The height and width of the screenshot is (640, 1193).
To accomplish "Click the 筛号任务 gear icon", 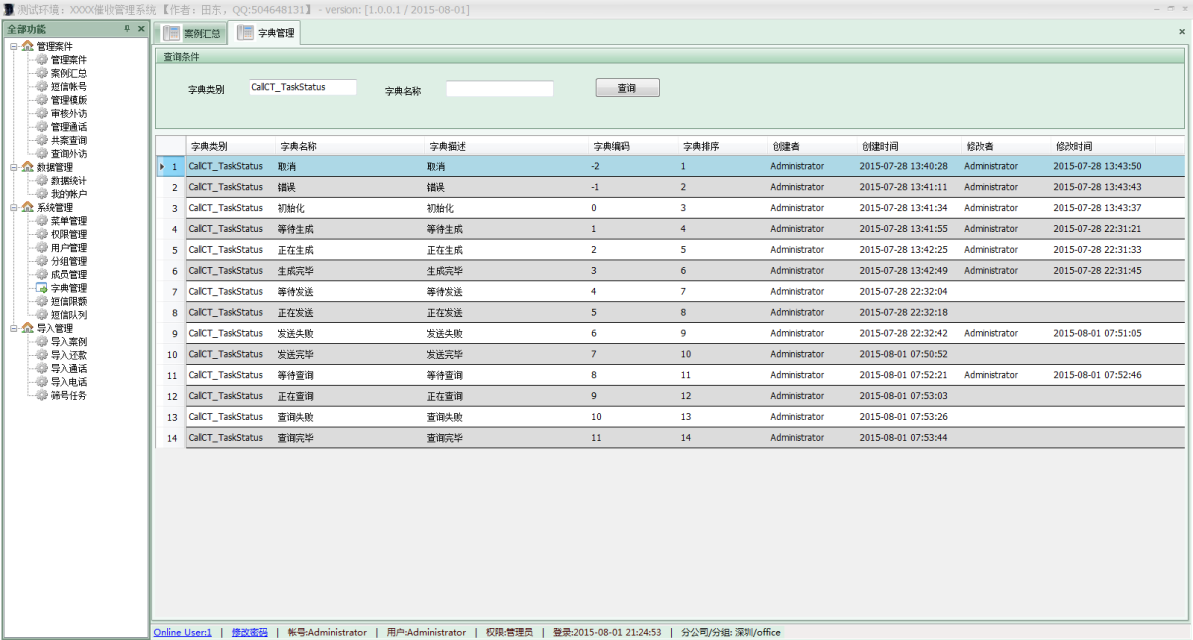I will pyautogui.click(x=42, y=395).
